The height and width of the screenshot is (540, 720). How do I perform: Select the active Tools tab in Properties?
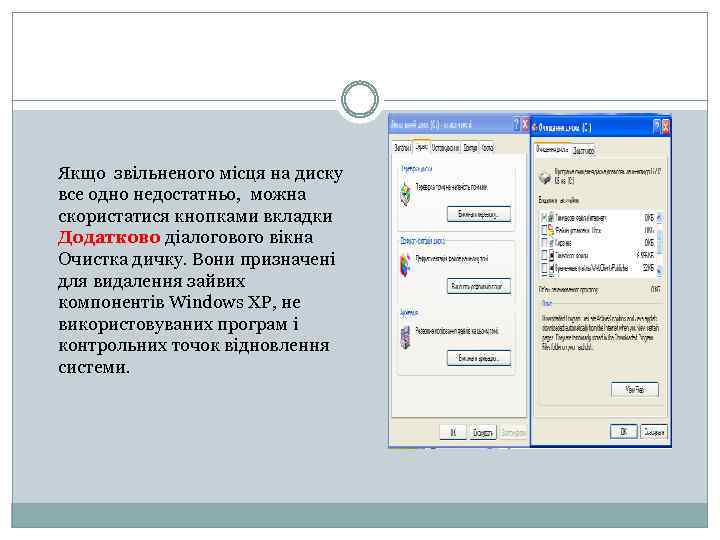421,147
